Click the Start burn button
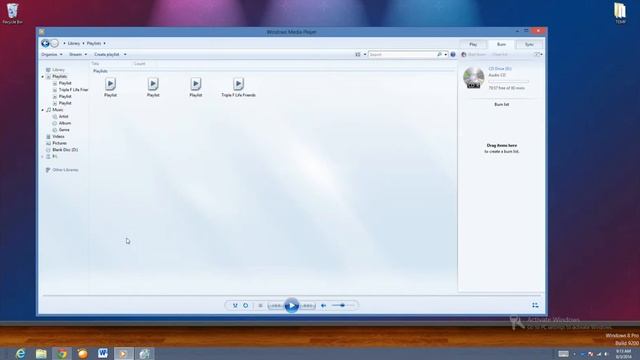This screenshot has width=640, height=360. (x=473, y=54)
